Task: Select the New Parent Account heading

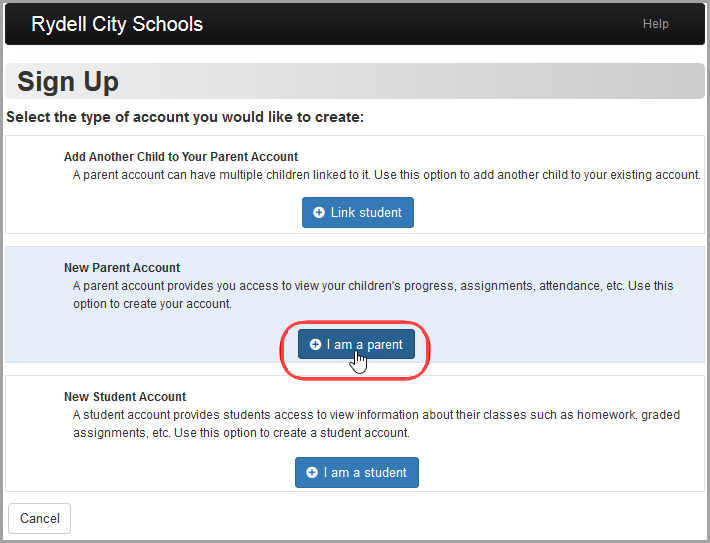Action: [122, 268]
